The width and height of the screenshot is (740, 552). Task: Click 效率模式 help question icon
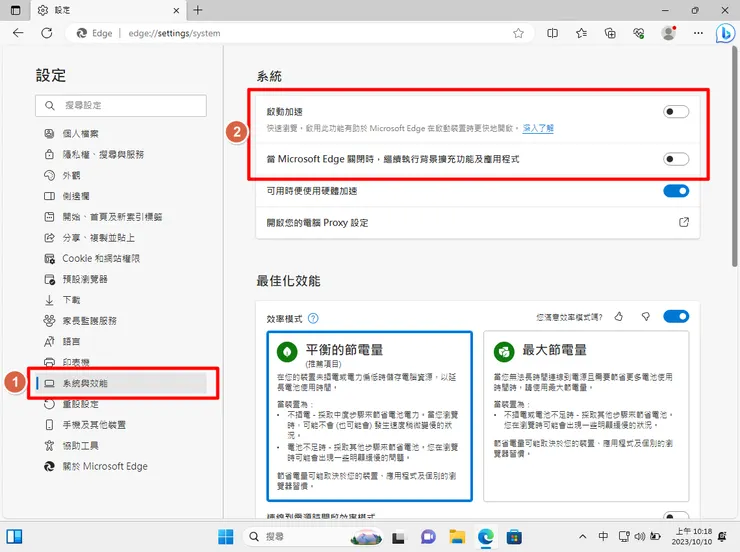[x=313, y=318]
